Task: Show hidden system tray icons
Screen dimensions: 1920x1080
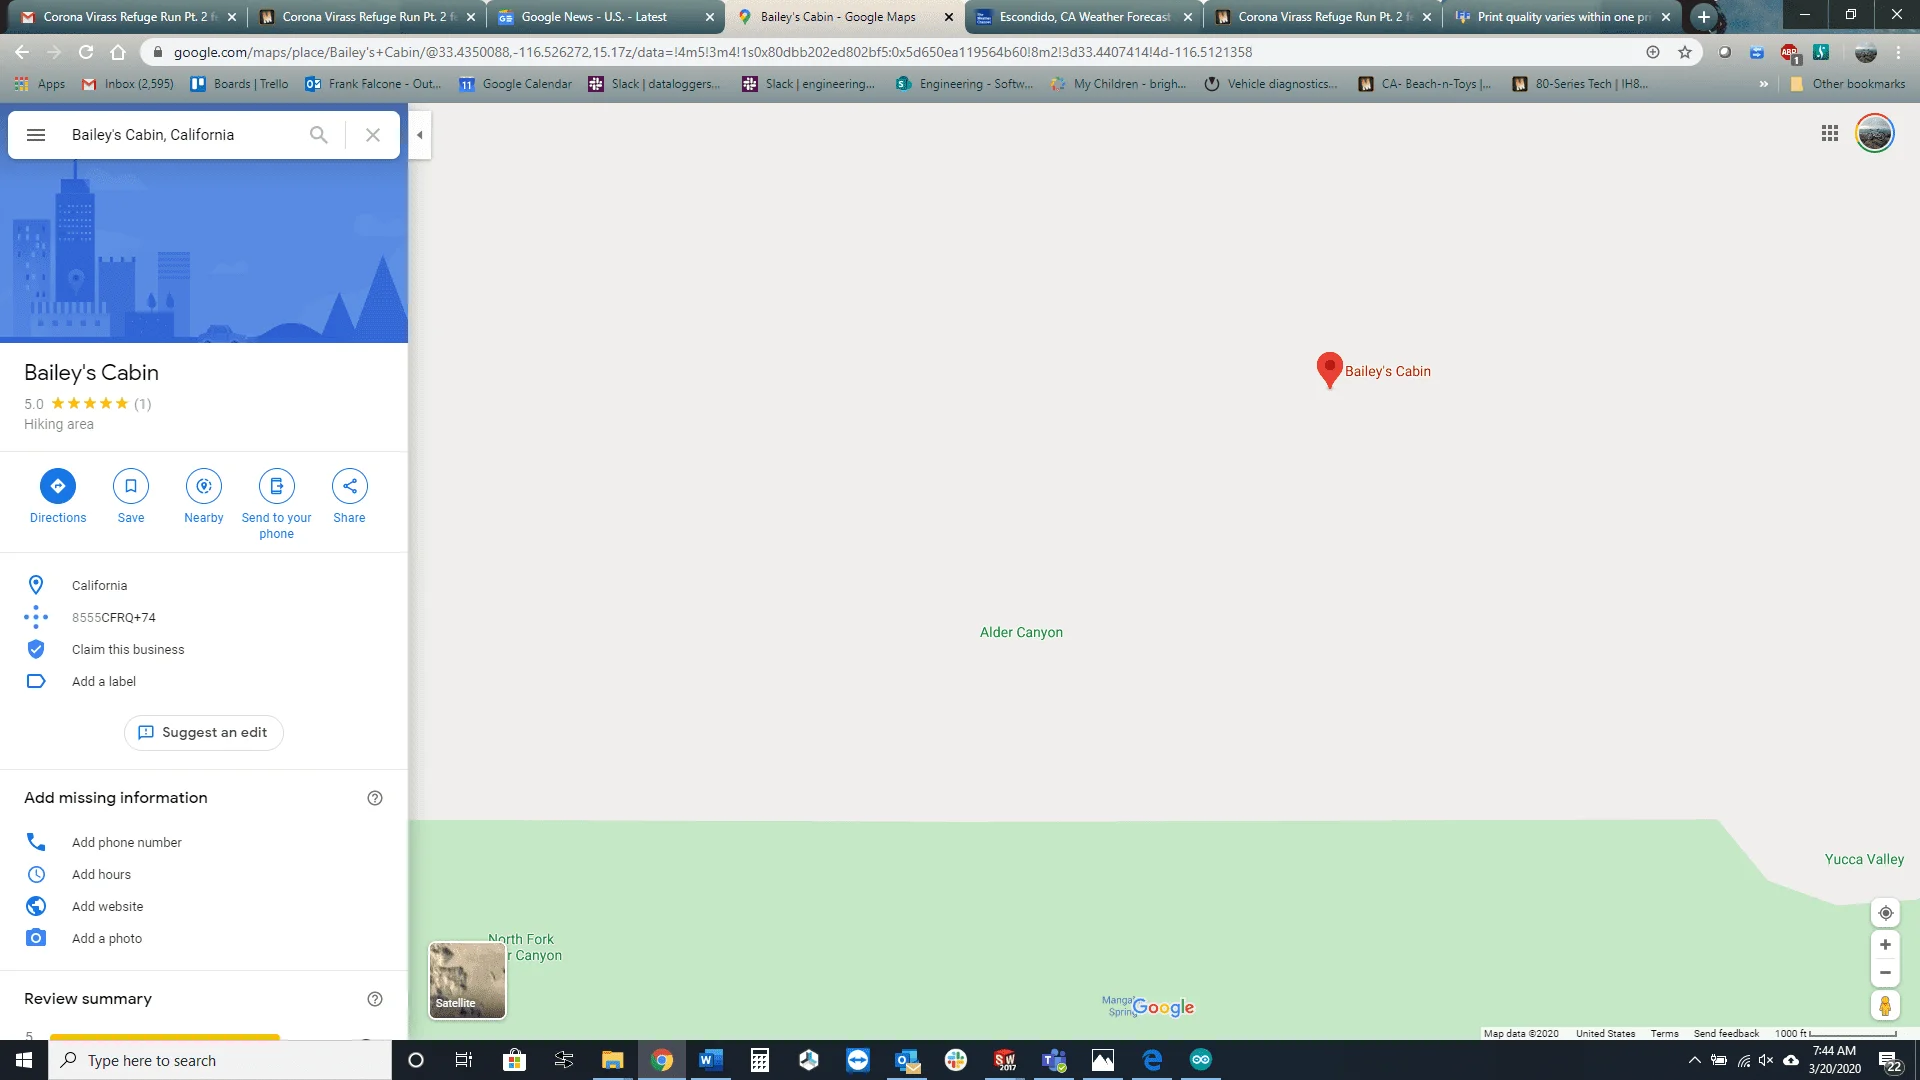Action: pos(1694,1060)
